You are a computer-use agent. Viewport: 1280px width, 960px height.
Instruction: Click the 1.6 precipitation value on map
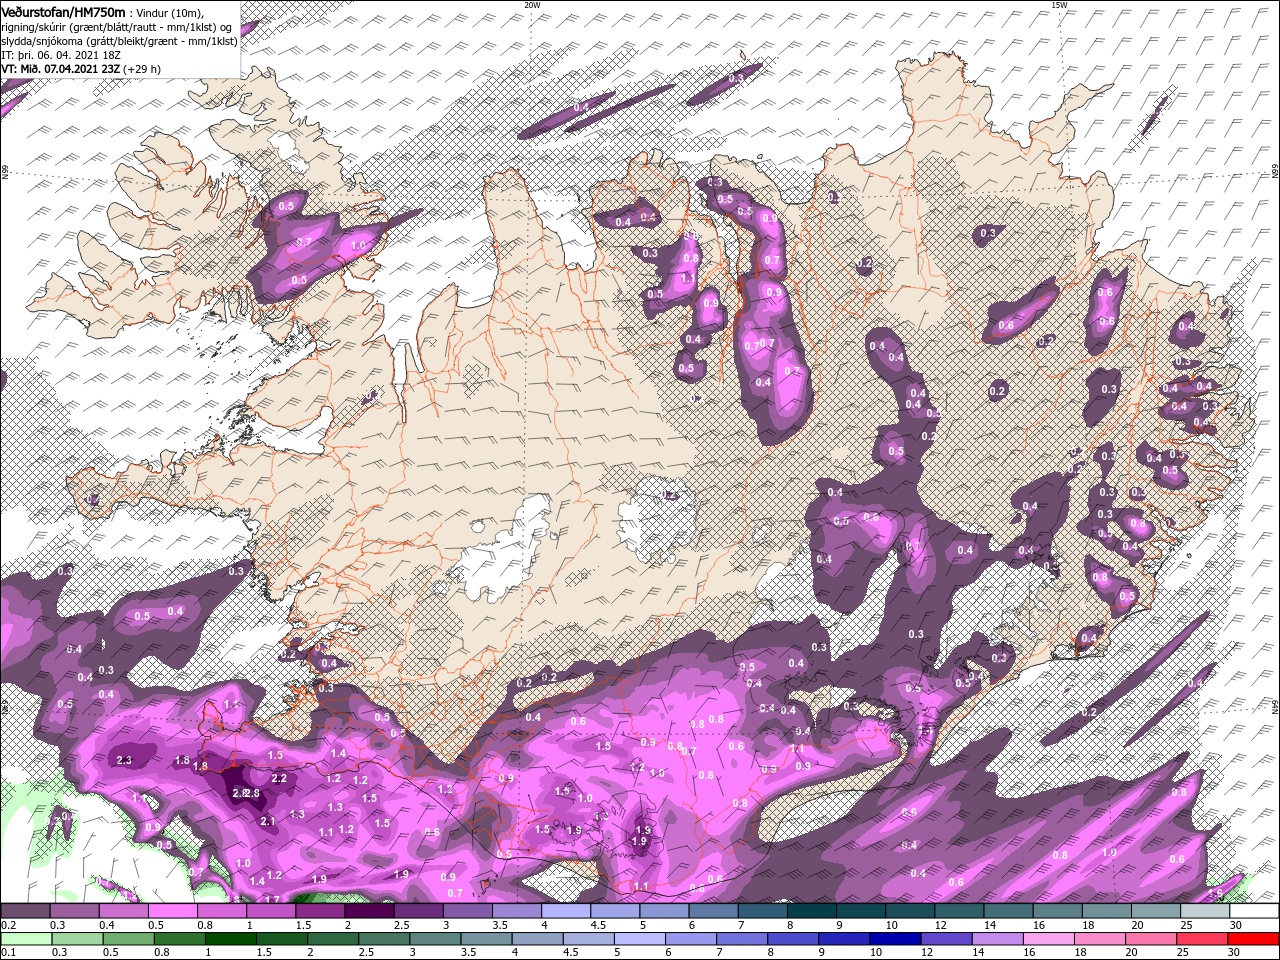pos(1216,893)
